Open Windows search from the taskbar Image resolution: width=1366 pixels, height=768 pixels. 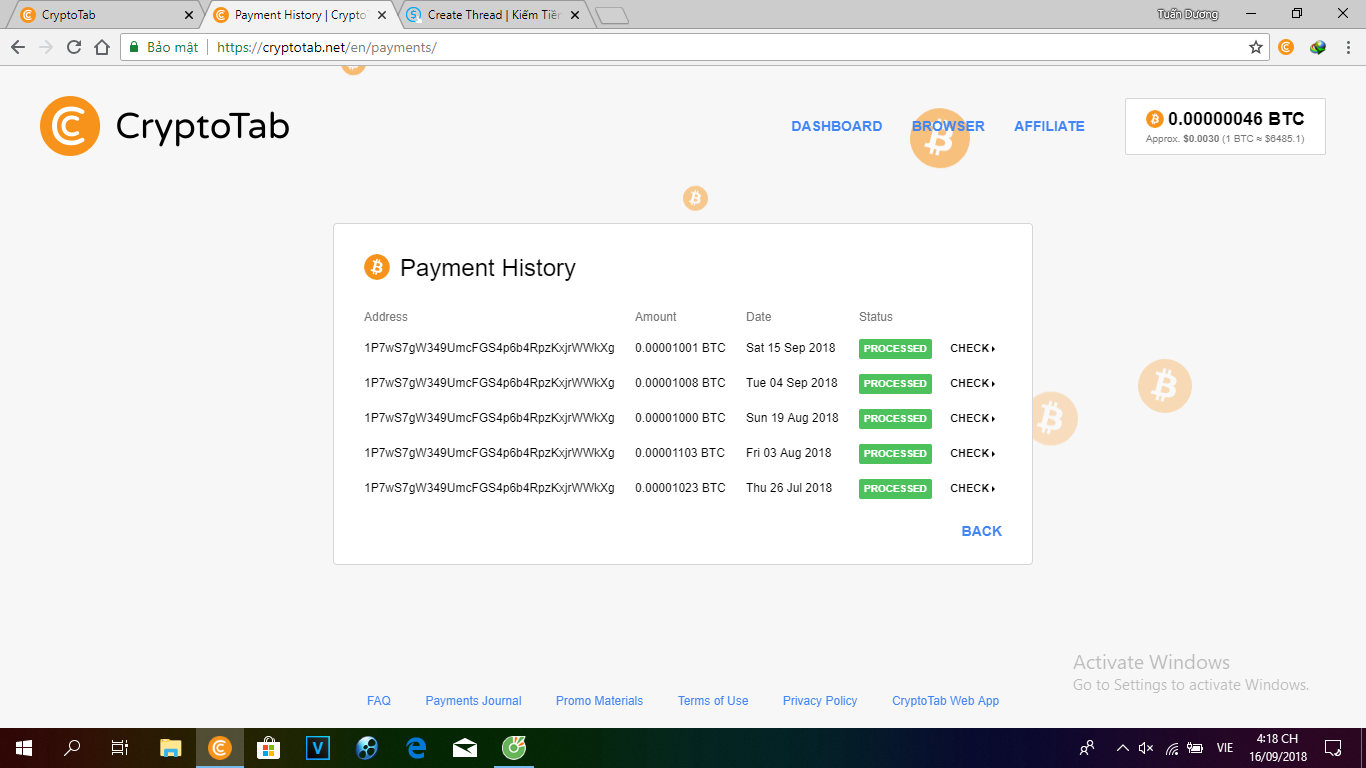(72, 748)
